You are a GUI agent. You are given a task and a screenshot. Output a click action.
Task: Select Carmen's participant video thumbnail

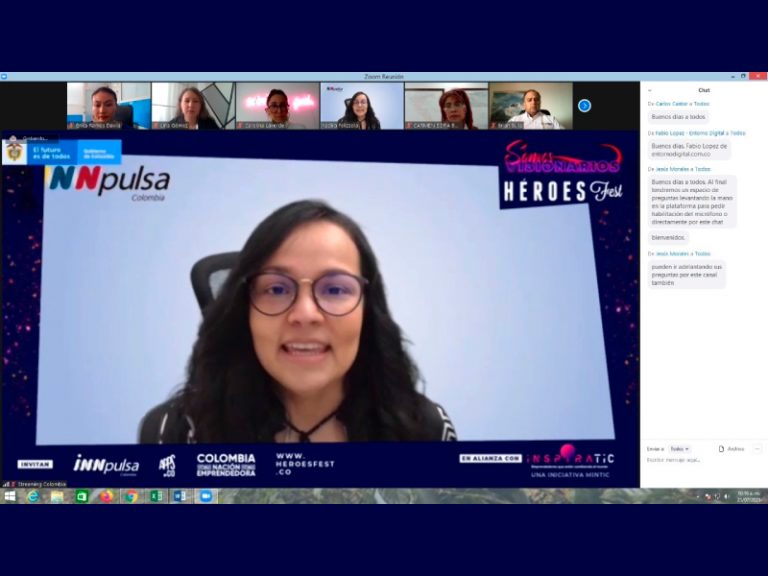tap(446, 106)
